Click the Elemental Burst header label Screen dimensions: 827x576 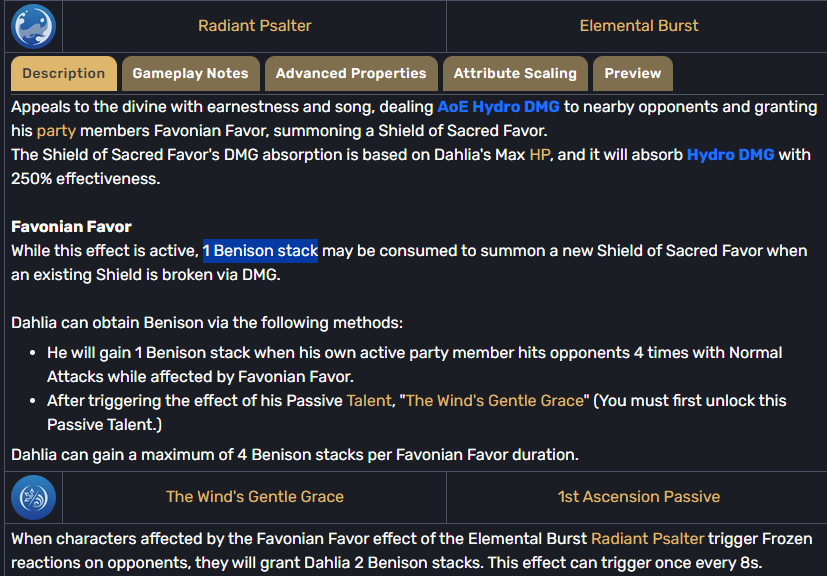coord(639,26)
